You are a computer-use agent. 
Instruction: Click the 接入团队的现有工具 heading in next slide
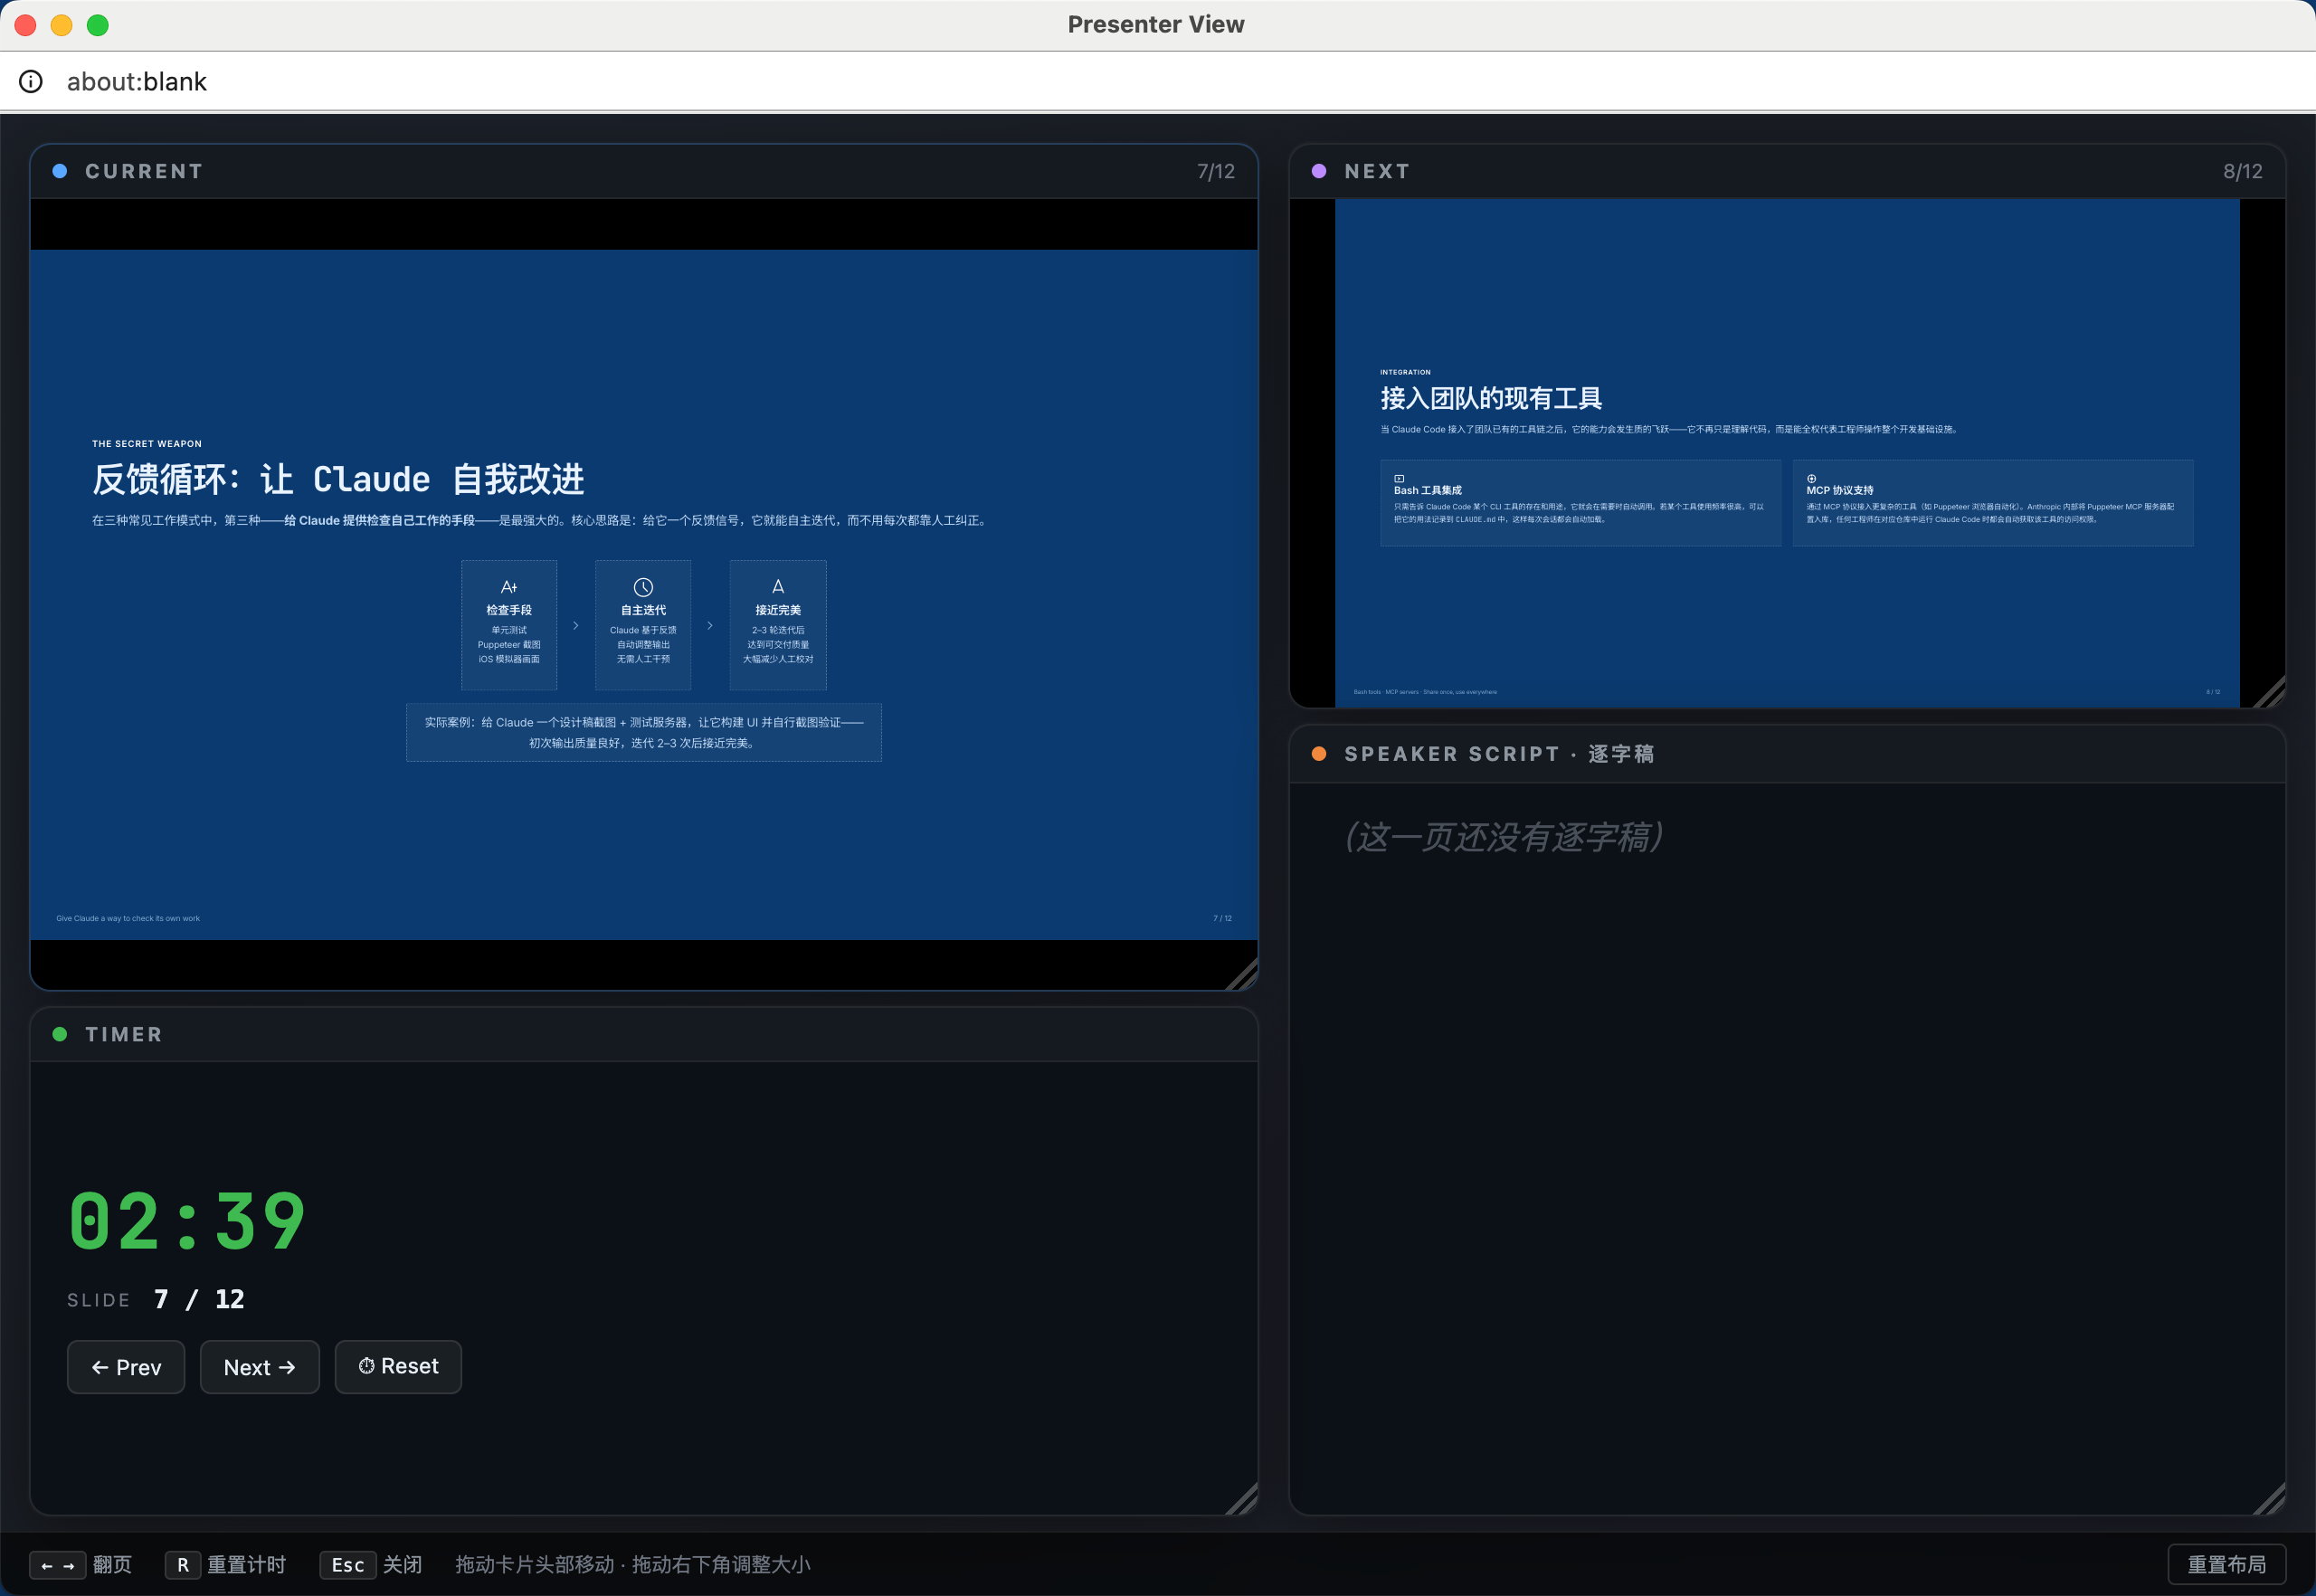pyautogui.click(x=1491, y=398)
